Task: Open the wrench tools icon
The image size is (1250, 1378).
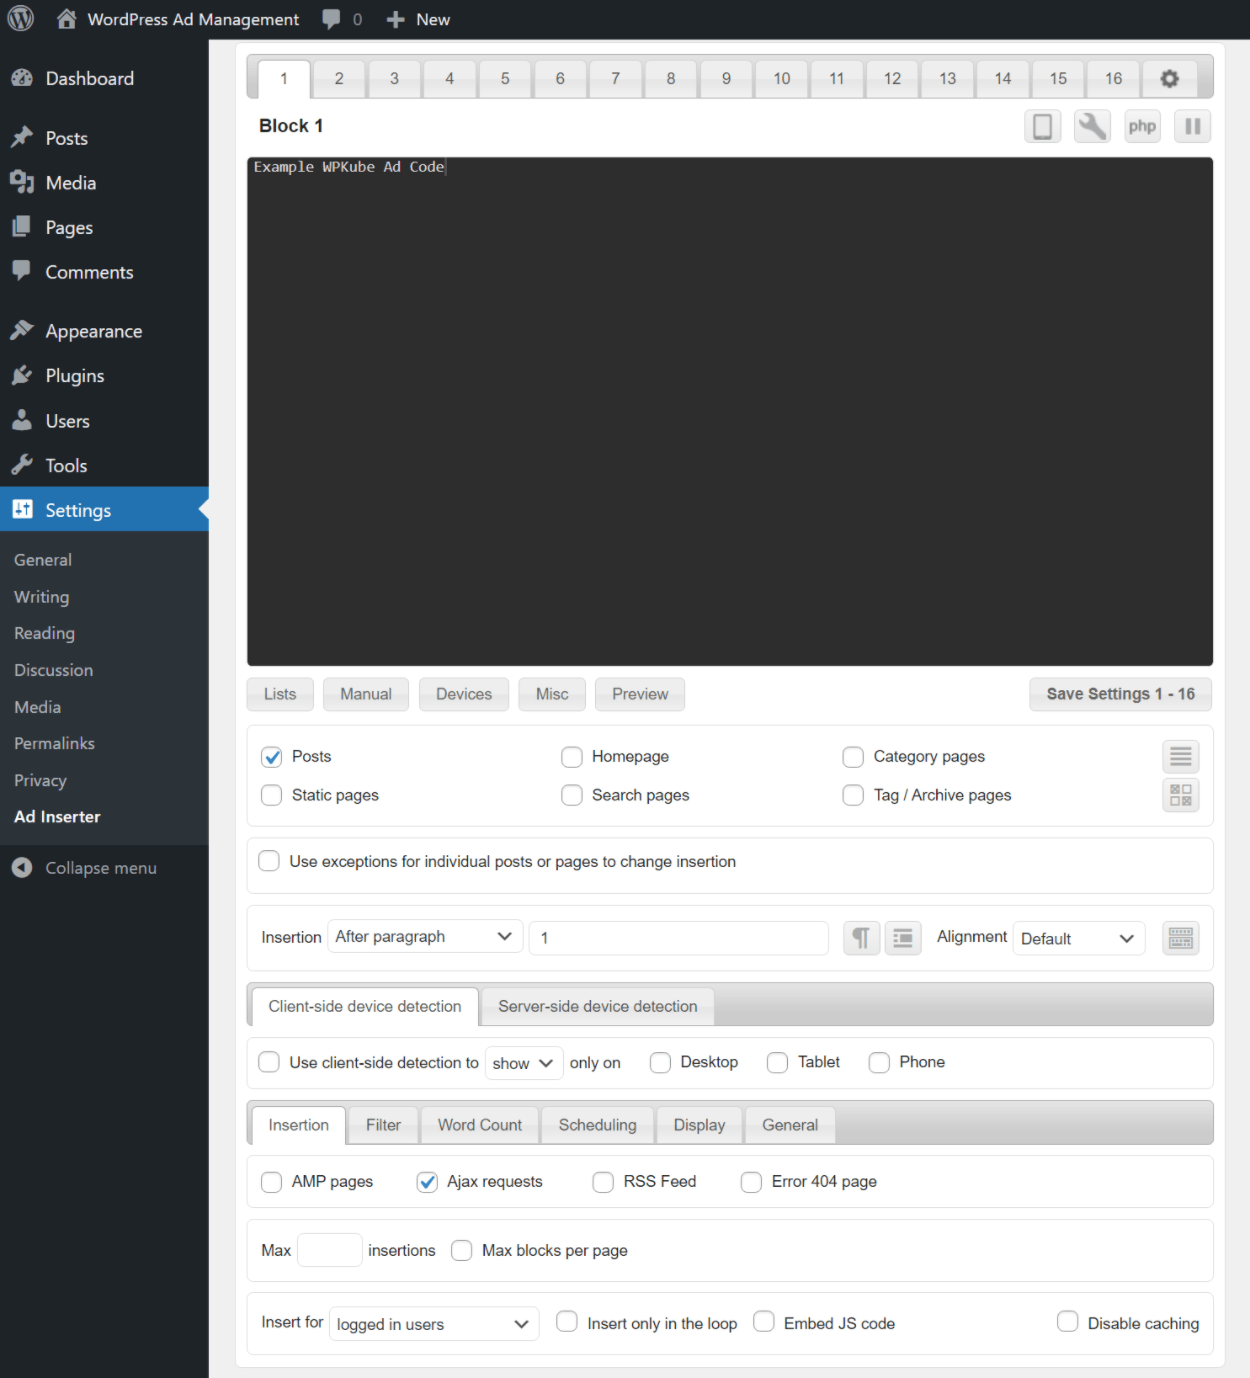Action: click(x=1092, y=126)
